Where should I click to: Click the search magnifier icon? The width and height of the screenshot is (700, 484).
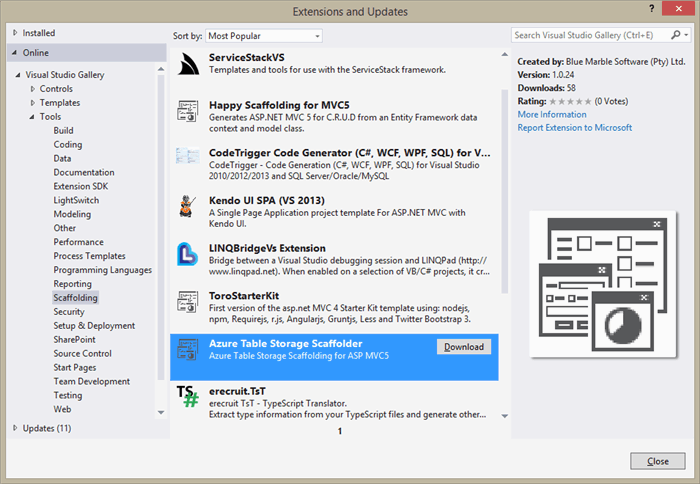pyautogui.click(x=675, y=35)
